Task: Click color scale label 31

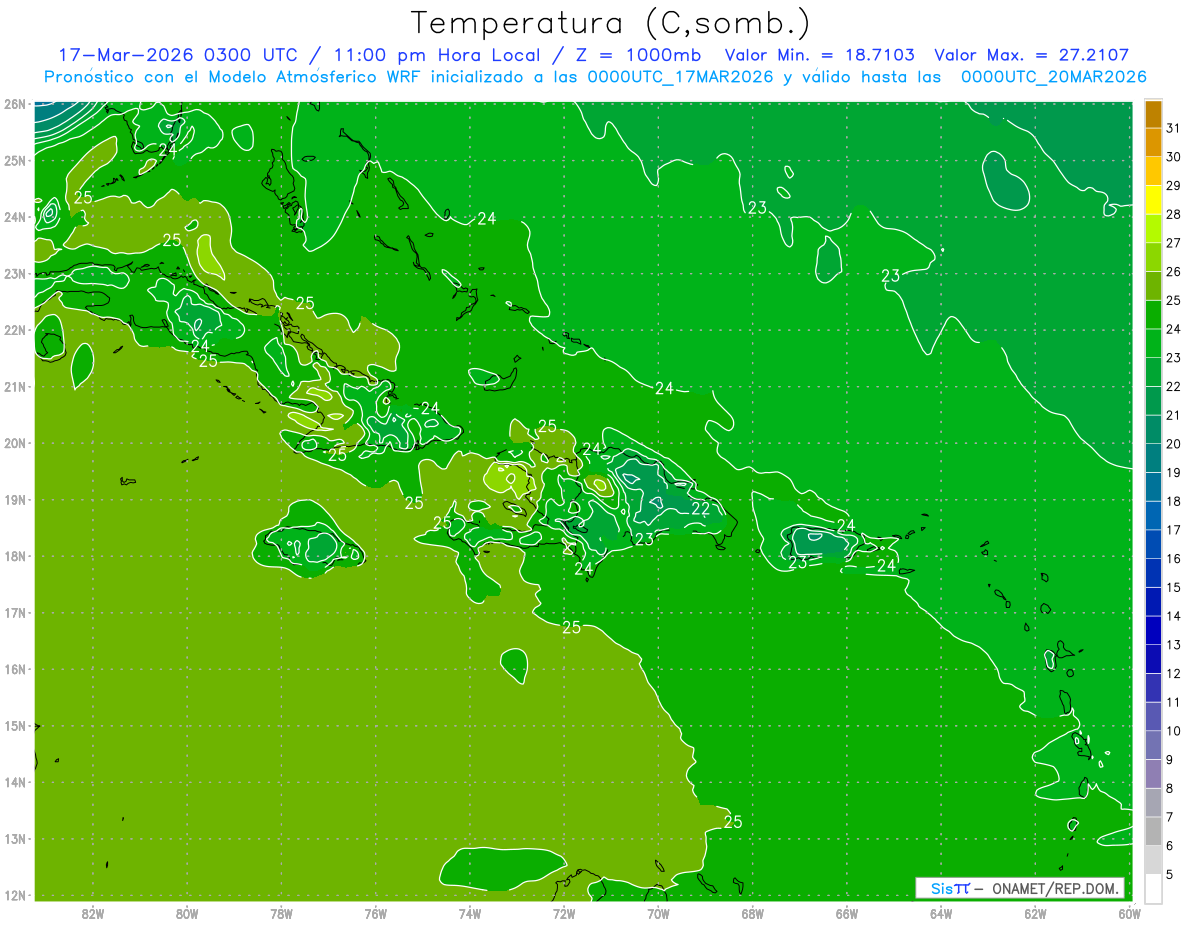Action: coord(1173,128)
